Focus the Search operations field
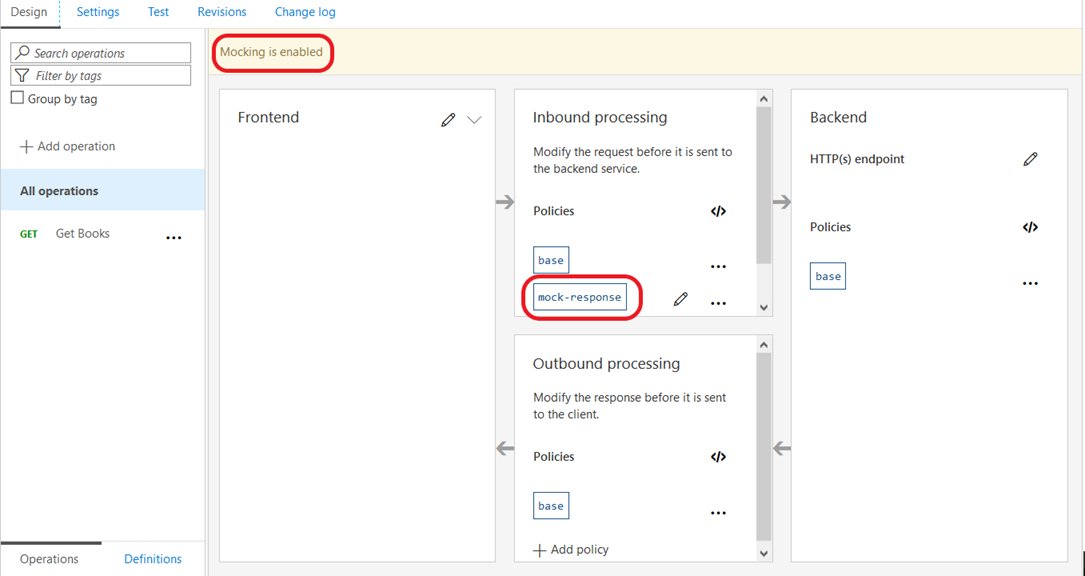The width and height of the screenshot is (1085, 576). pos(101,53)
